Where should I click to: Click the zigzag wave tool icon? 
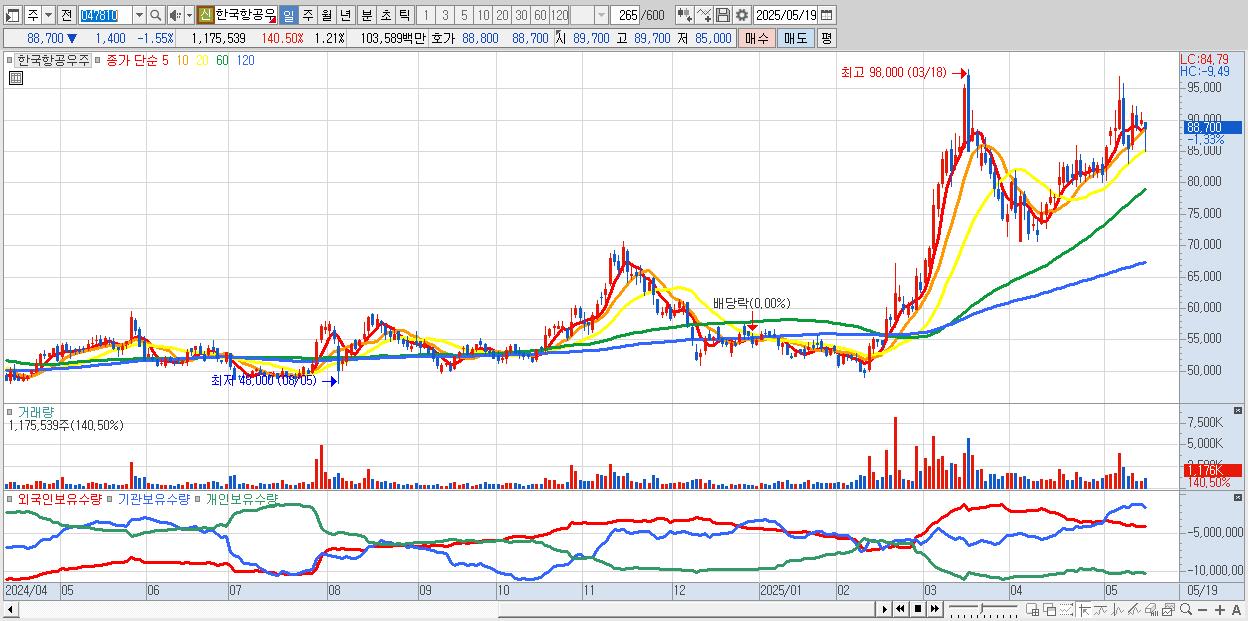pyautogui.click(x=1118, y=609)
